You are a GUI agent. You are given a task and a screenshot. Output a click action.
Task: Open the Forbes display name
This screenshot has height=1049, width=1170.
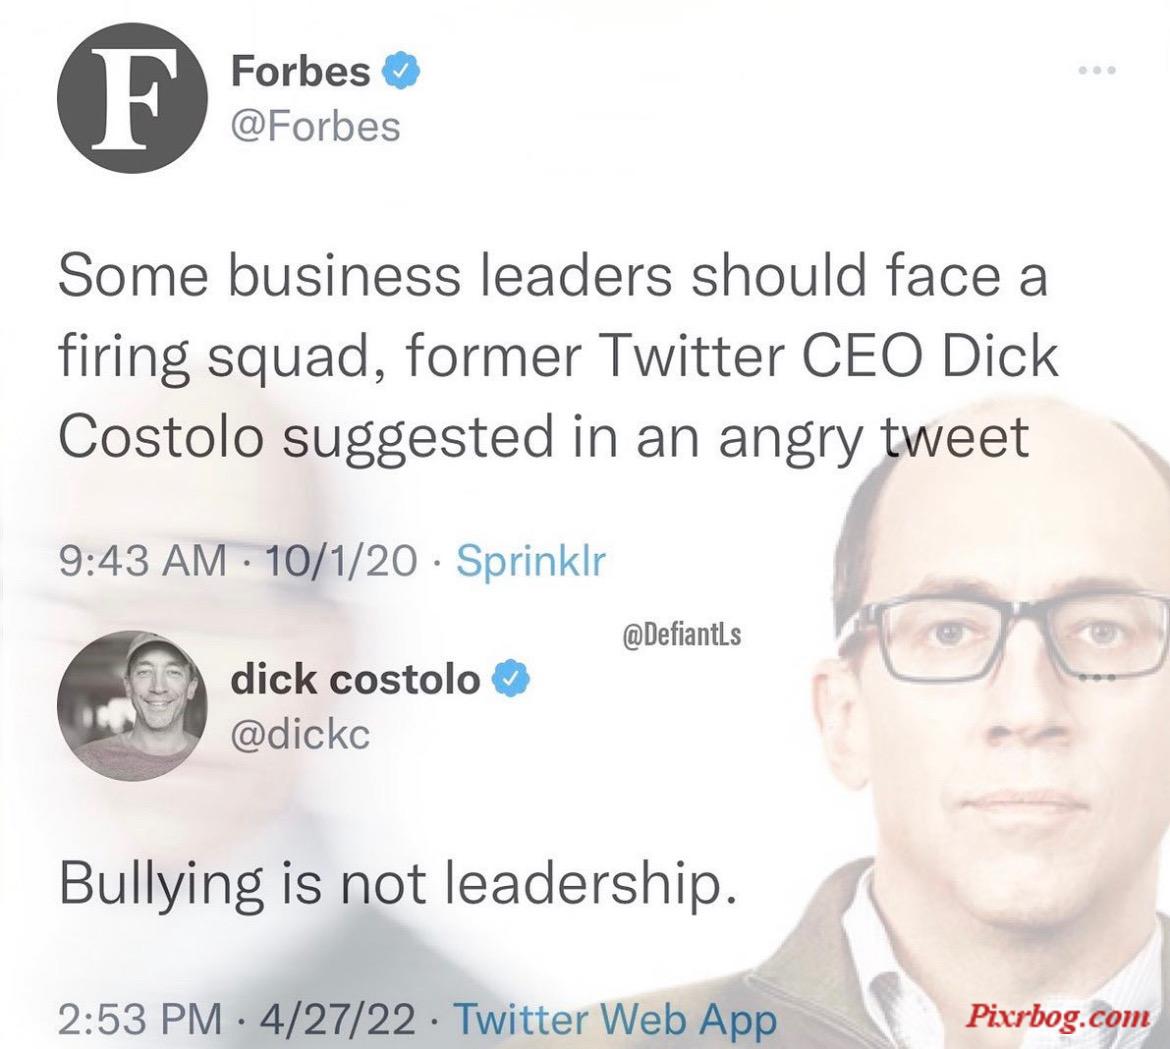[x=301, y=71]
